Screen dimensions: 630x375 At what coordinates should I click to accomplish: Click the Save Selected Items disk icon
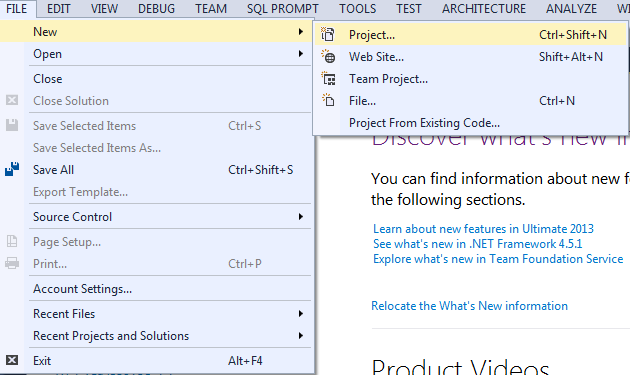pyautogui.click(x=12, y=125)
